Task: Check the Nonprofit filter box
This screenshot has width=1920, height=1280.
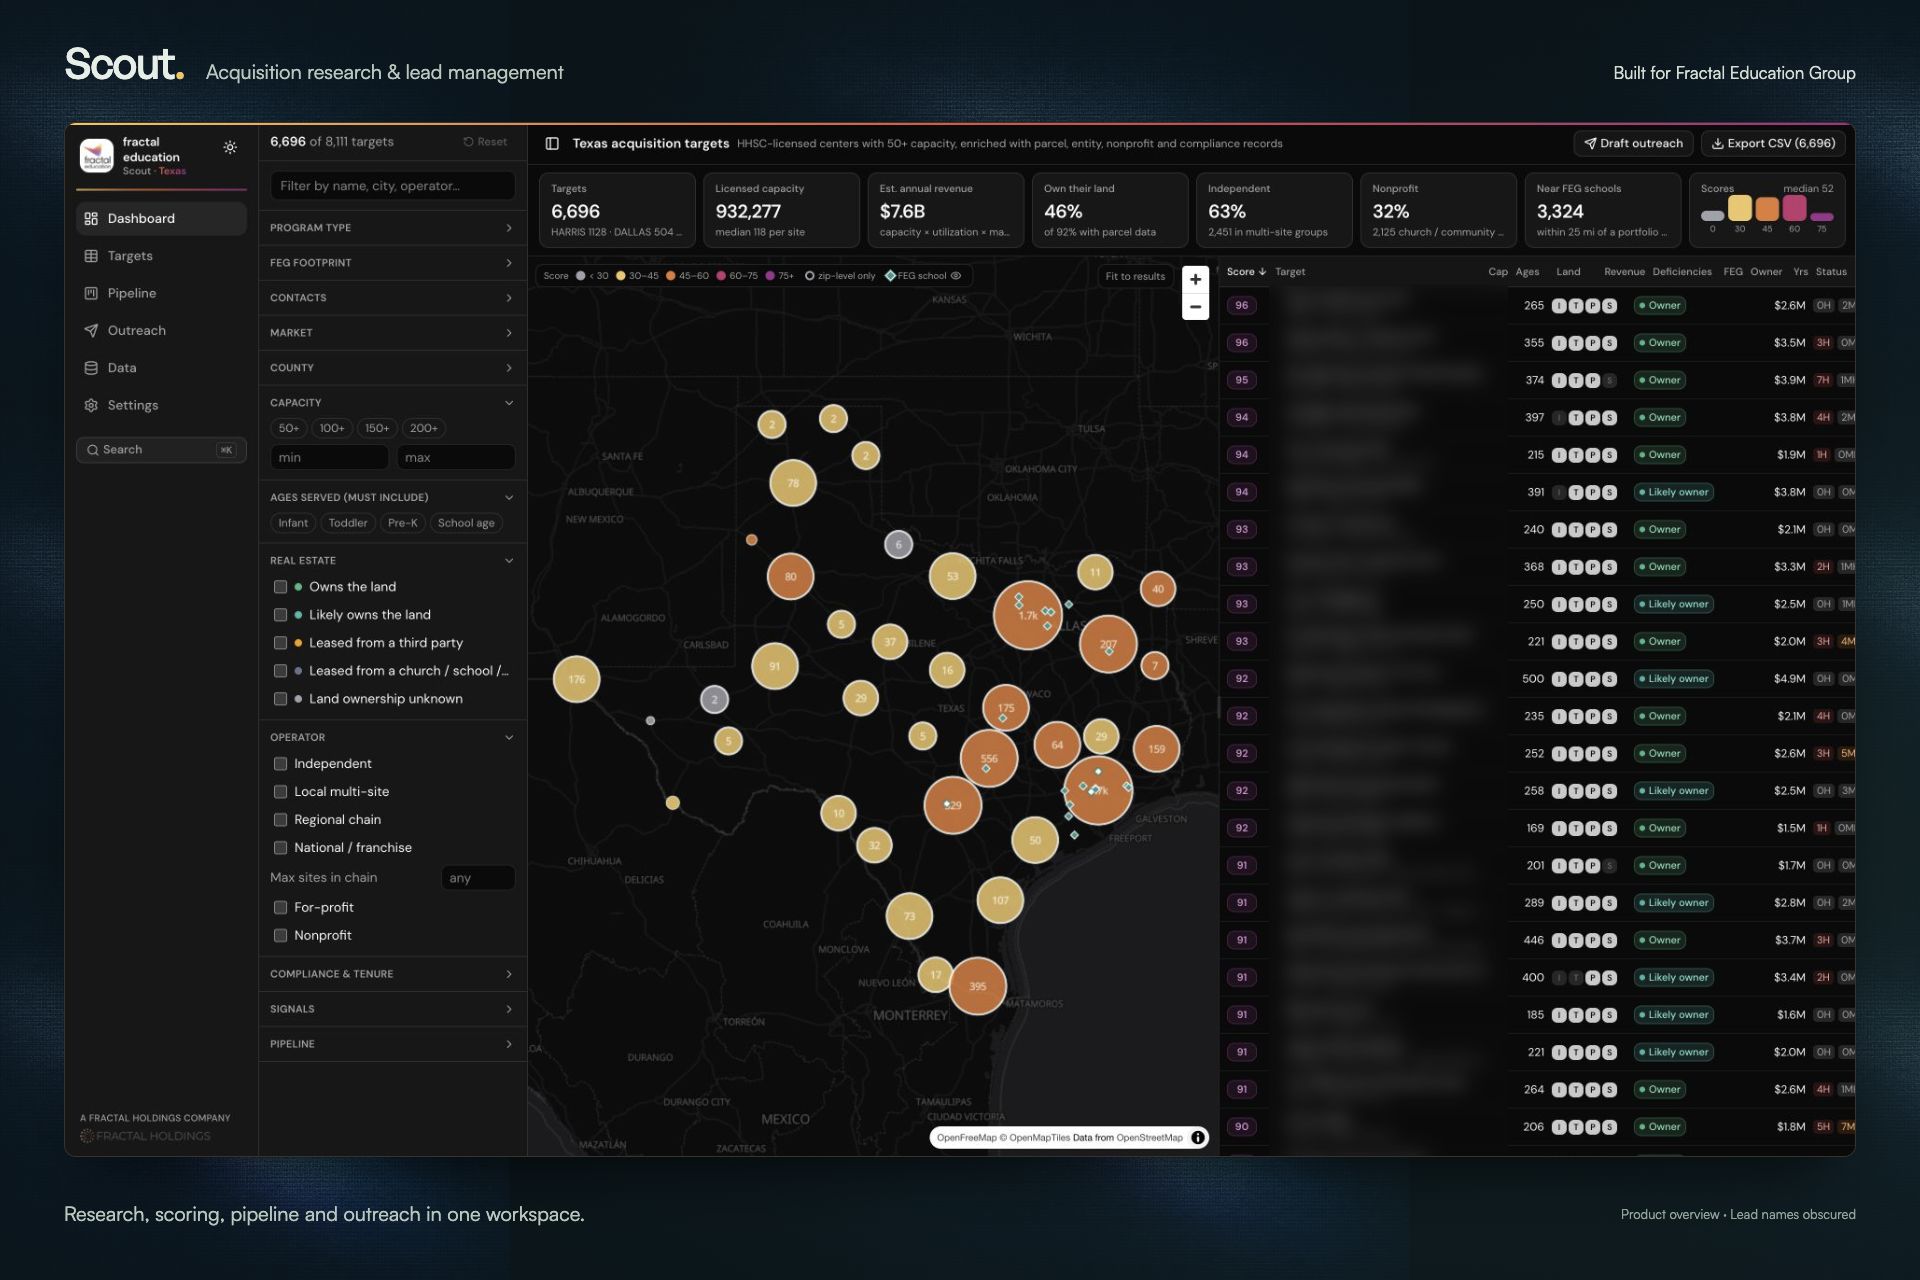Action: pyautogui.click(x=281, y=936)
